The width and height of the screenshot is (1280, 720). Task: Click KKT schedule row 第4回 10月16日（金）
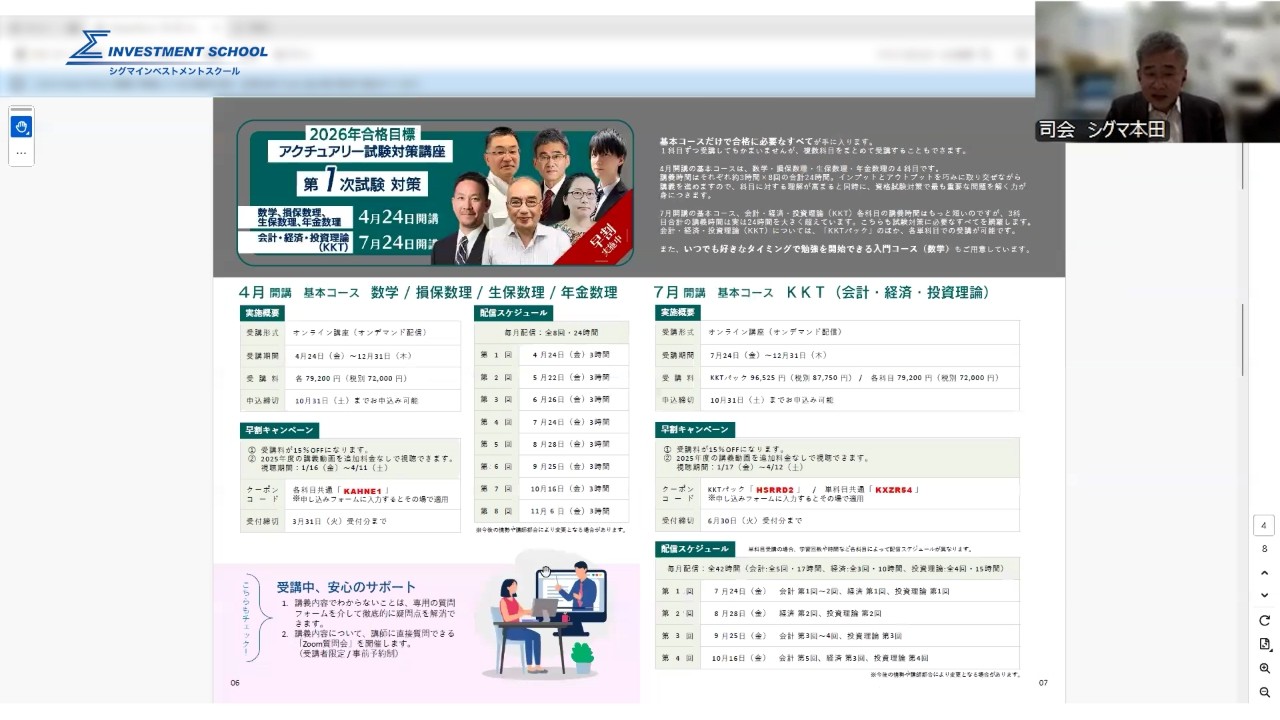[x=837, y=658]
